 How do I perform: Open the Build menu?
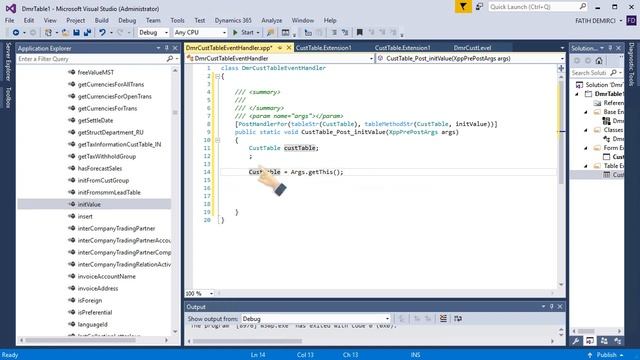point(101,20)
